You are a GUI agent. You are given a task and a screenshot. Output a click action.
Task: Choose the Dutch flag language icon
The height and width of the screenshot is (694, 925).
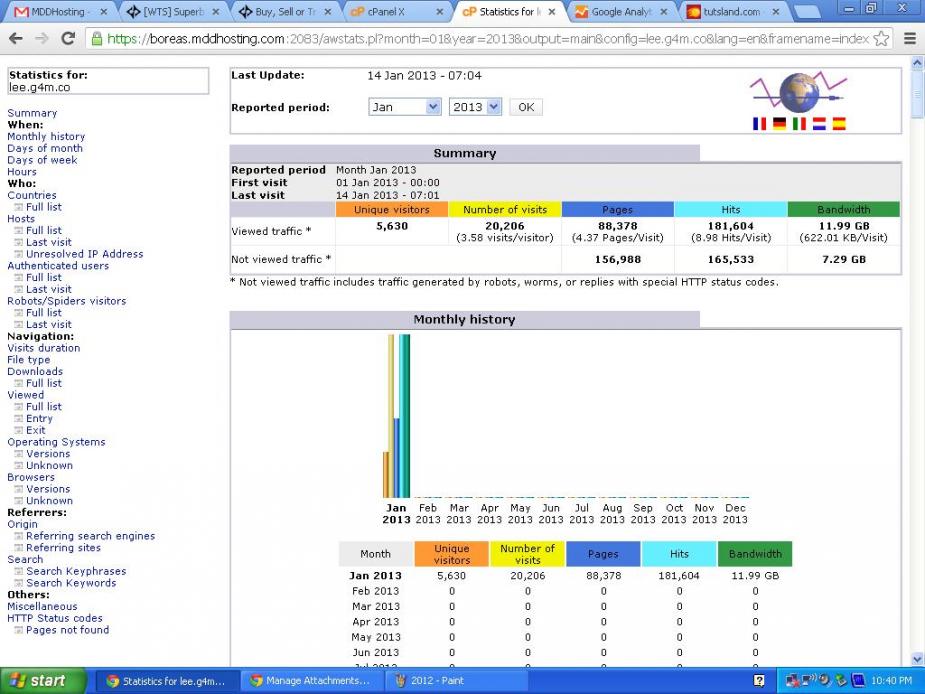click(x=819, y=124)
